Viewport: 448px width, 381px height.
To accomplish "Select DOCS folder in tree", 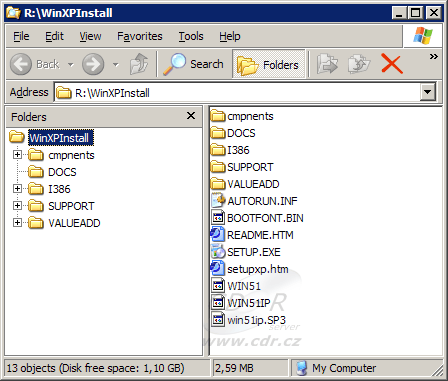I will point(62,172).
